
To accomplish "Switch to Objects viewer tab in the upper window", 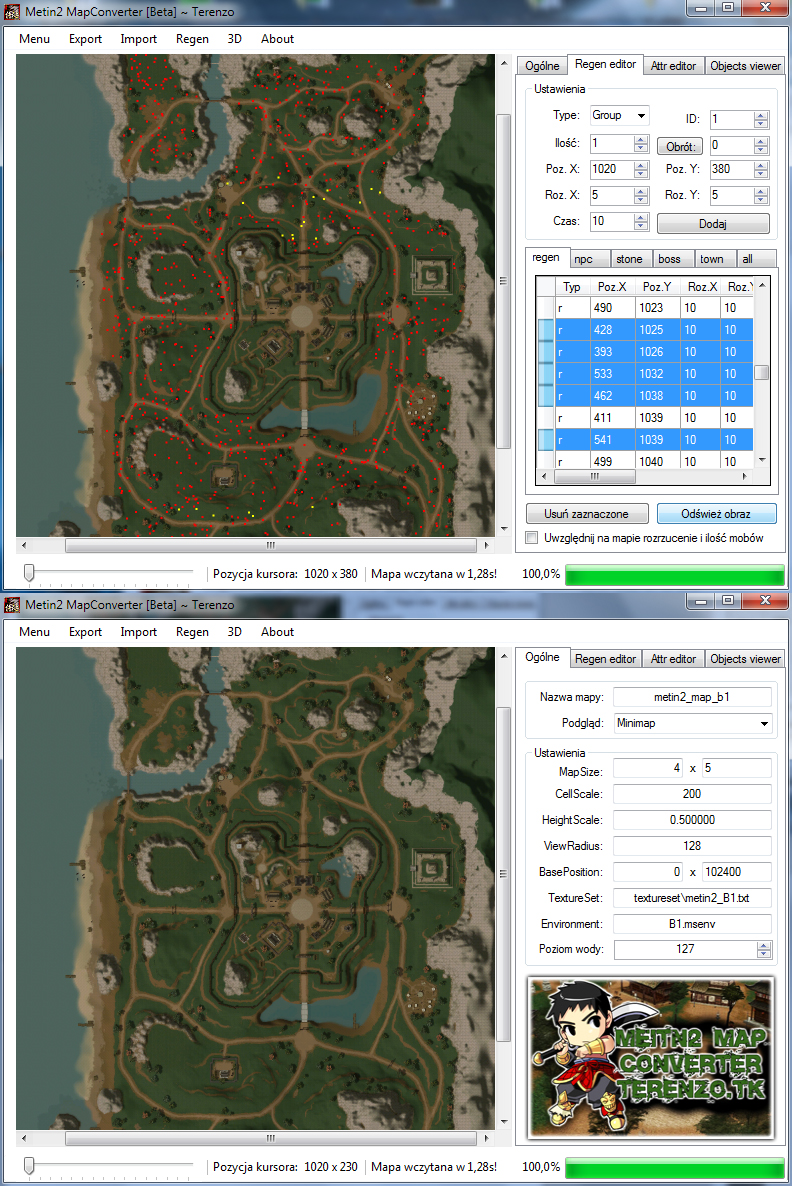I will tap(744, 66).
